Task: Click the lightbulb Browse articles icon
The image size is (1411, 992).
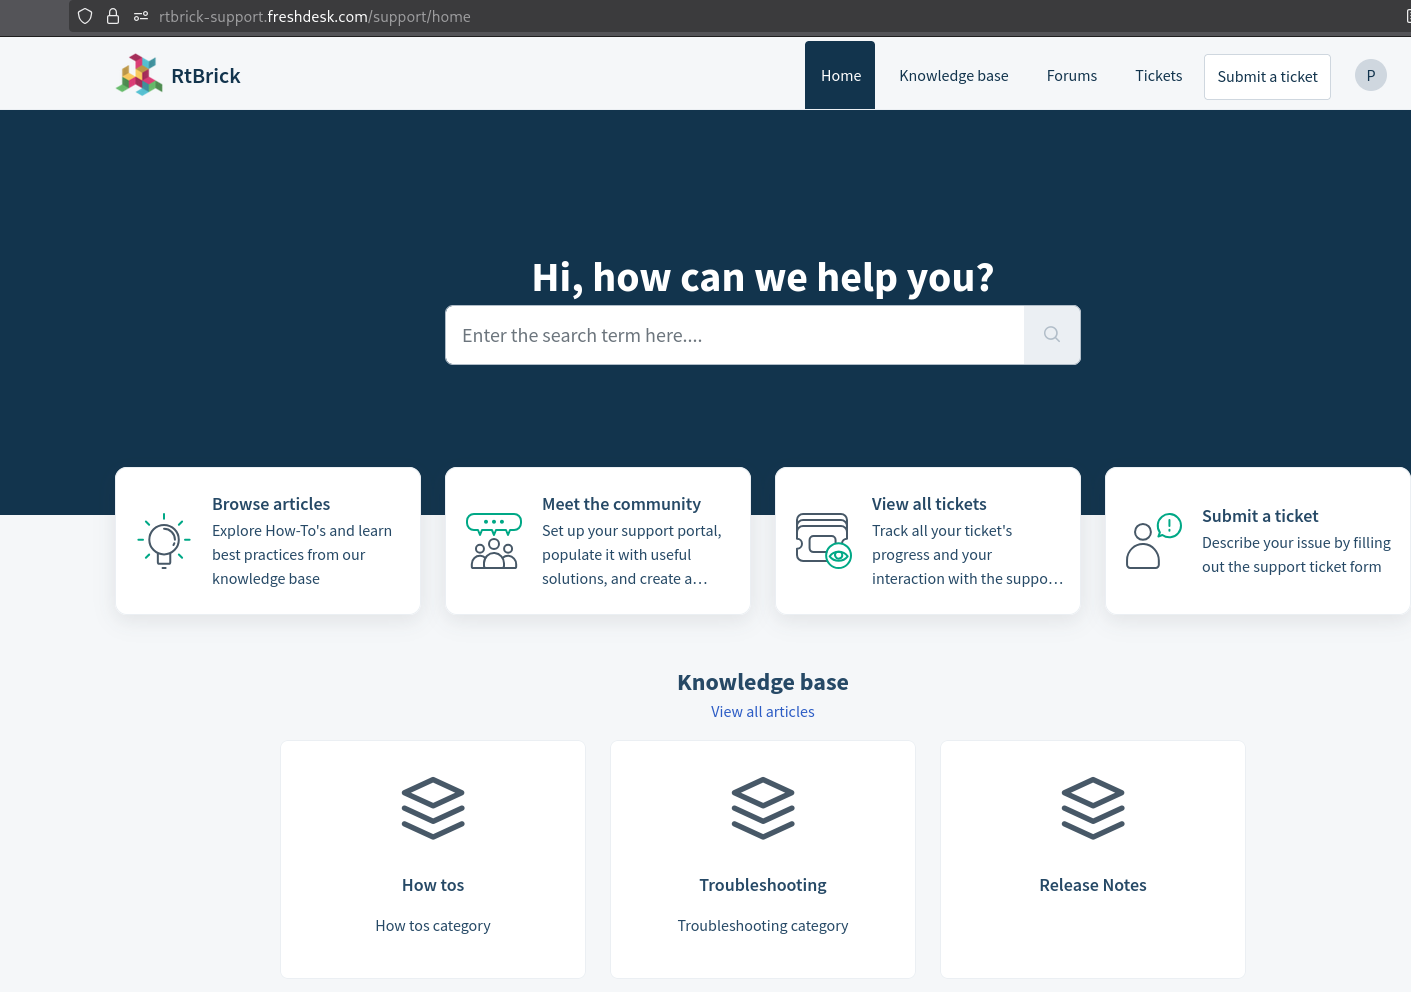Action: point(164,541)
